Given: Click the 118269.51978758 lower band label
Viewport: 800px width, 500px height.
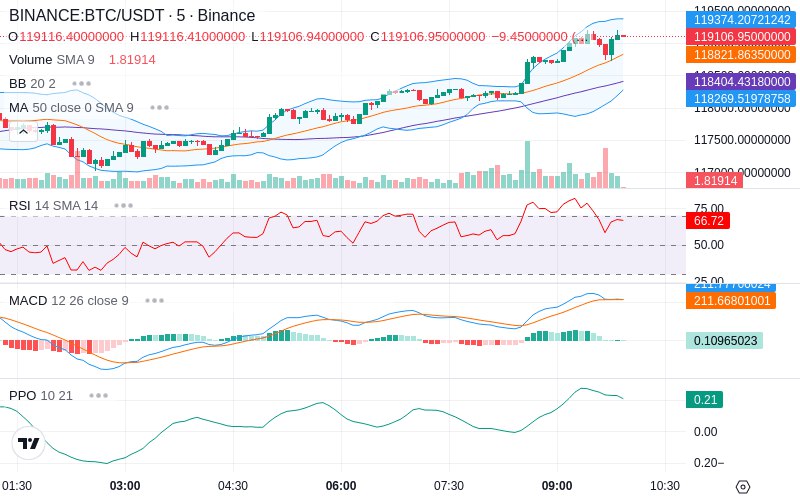Looking at the screenshot, I should click(x=741, y=98).
